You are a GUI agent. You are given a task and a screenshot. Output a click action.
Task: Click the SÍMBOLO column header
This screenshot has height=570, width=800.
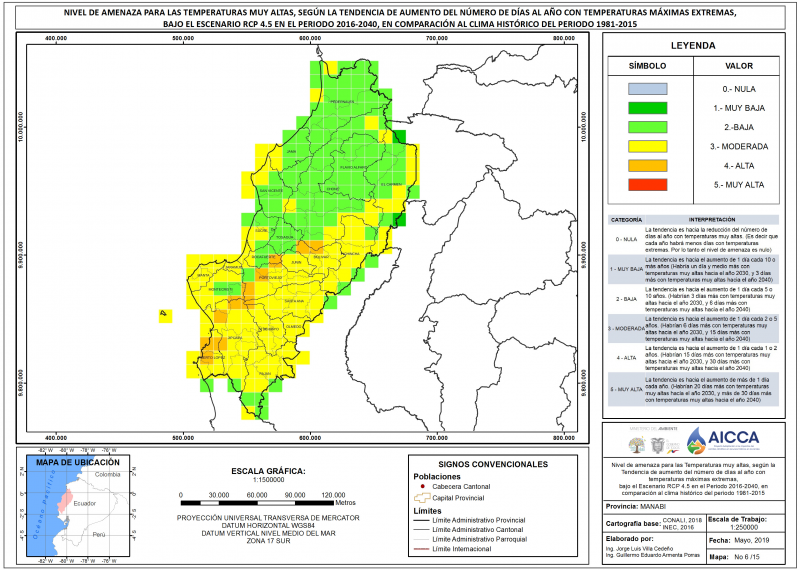(x=647, y=66)
